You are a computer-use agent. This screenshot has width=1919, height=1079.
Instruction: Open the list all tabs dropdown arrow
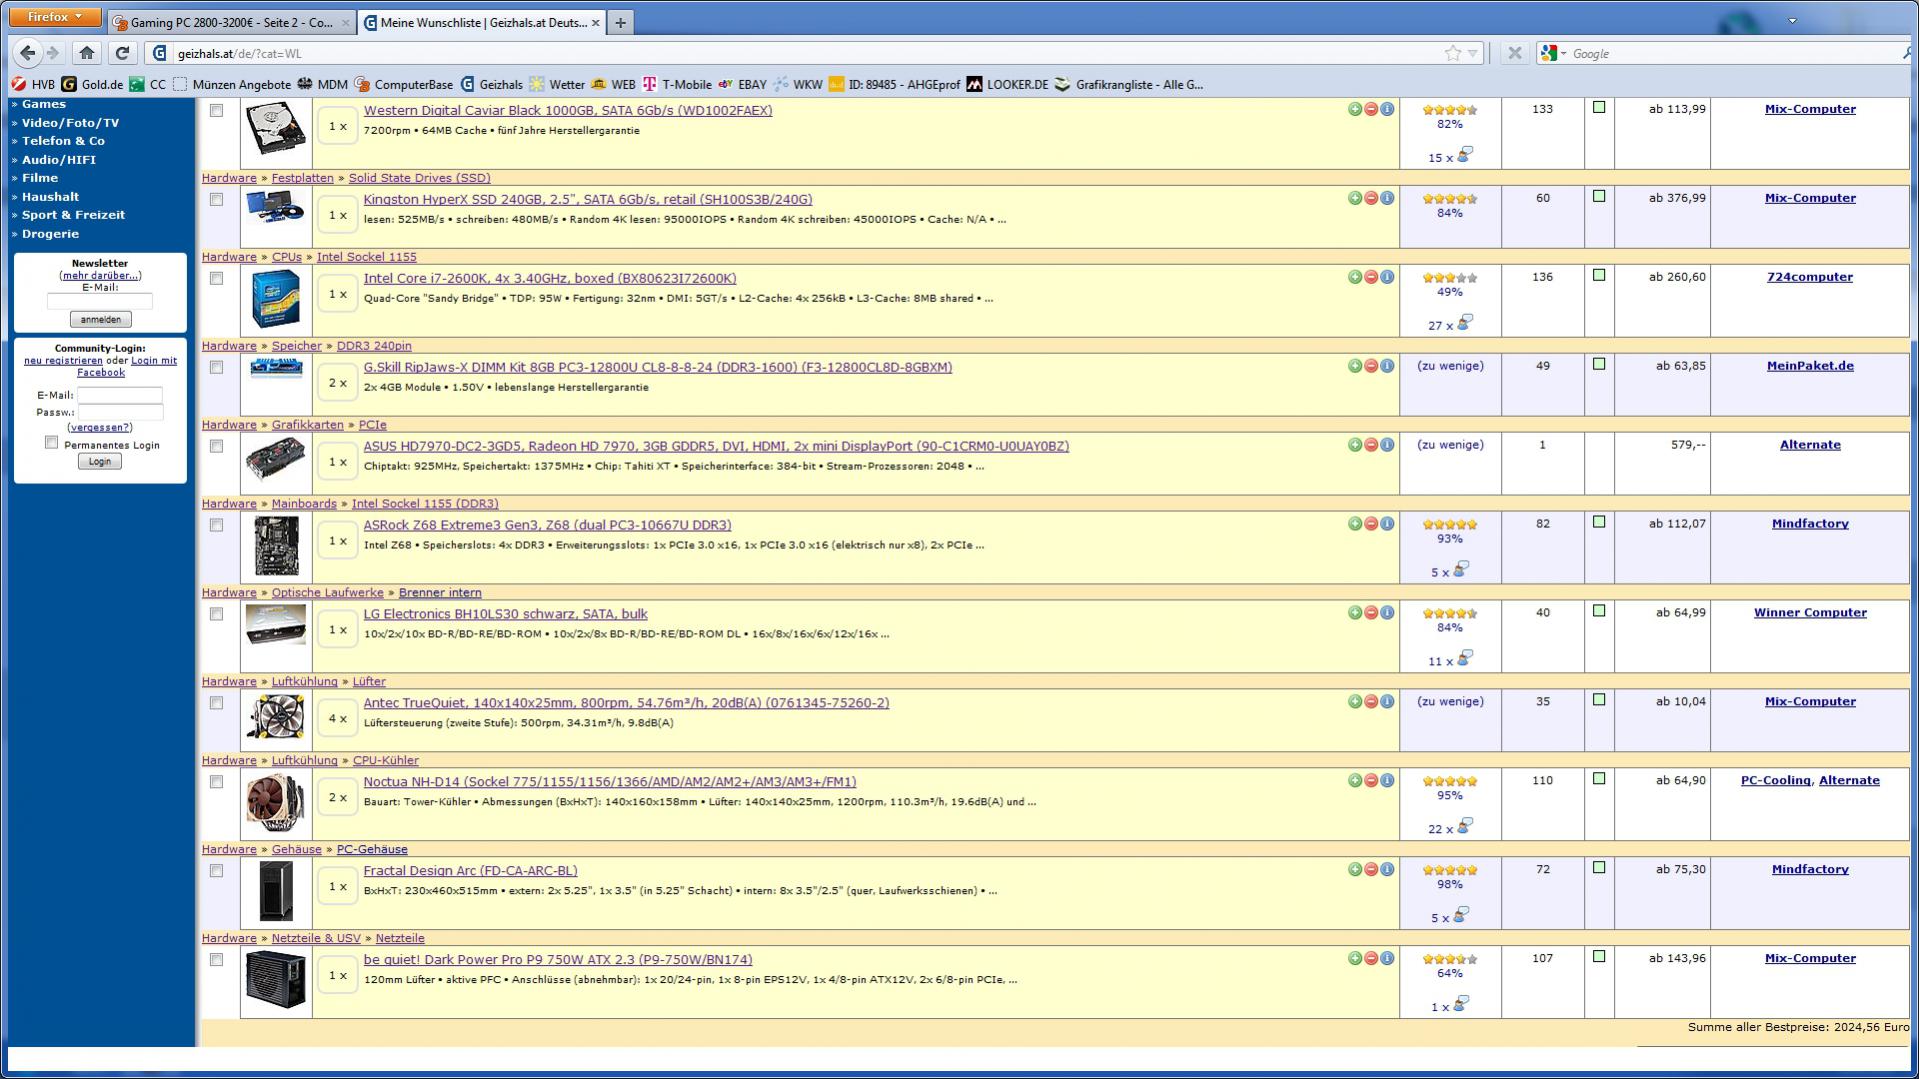click(x=1792, y=21)
